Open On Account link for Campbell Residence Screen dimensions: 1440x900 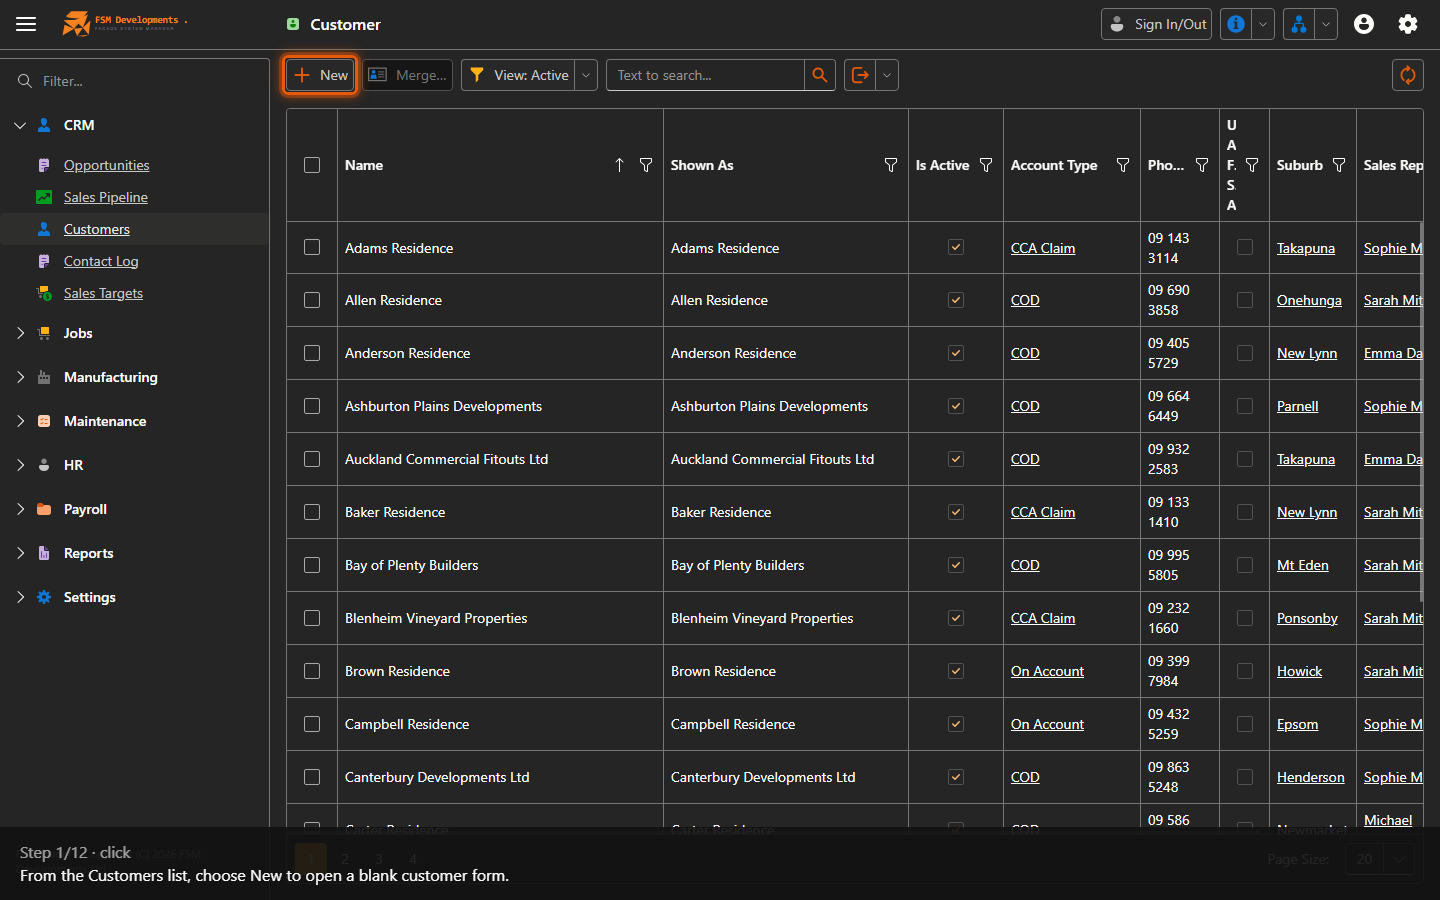click(x=1047, y=724)
